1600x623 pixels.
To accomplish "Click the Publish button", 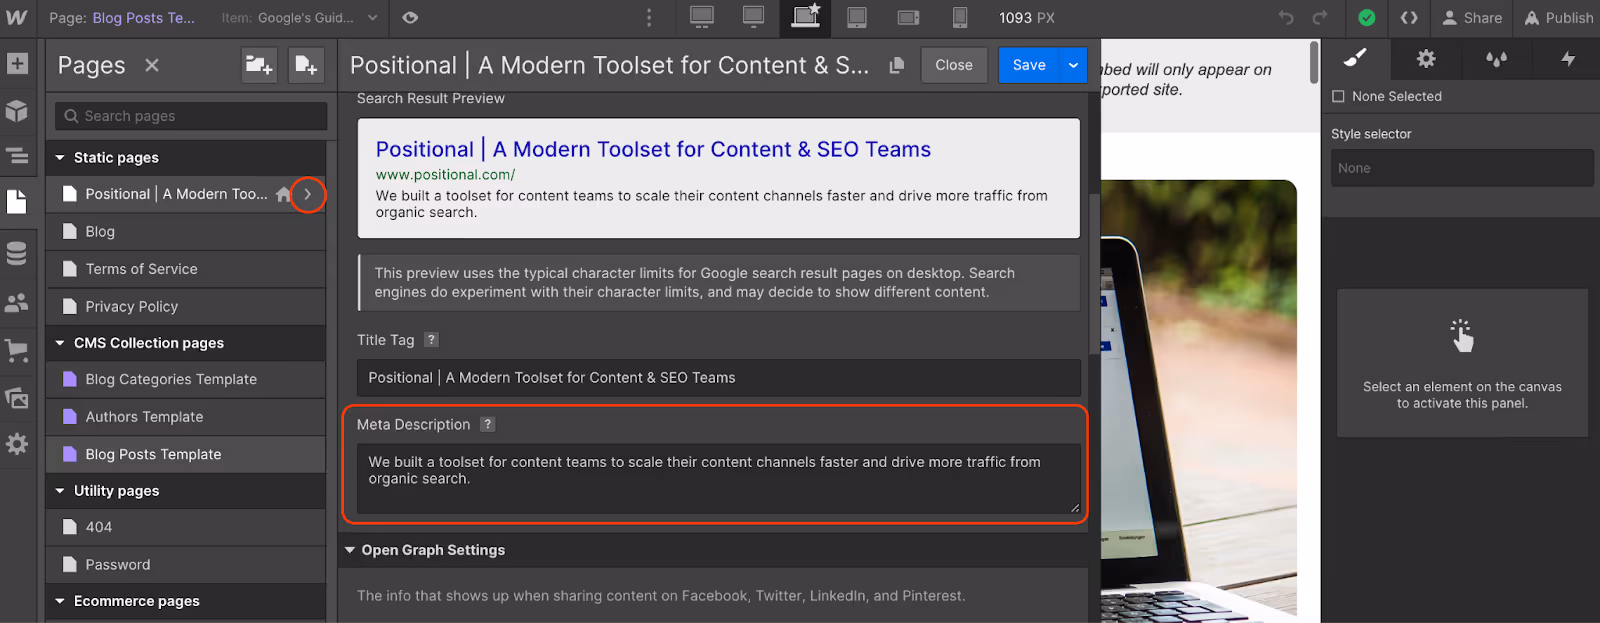I will [1559, 18].
